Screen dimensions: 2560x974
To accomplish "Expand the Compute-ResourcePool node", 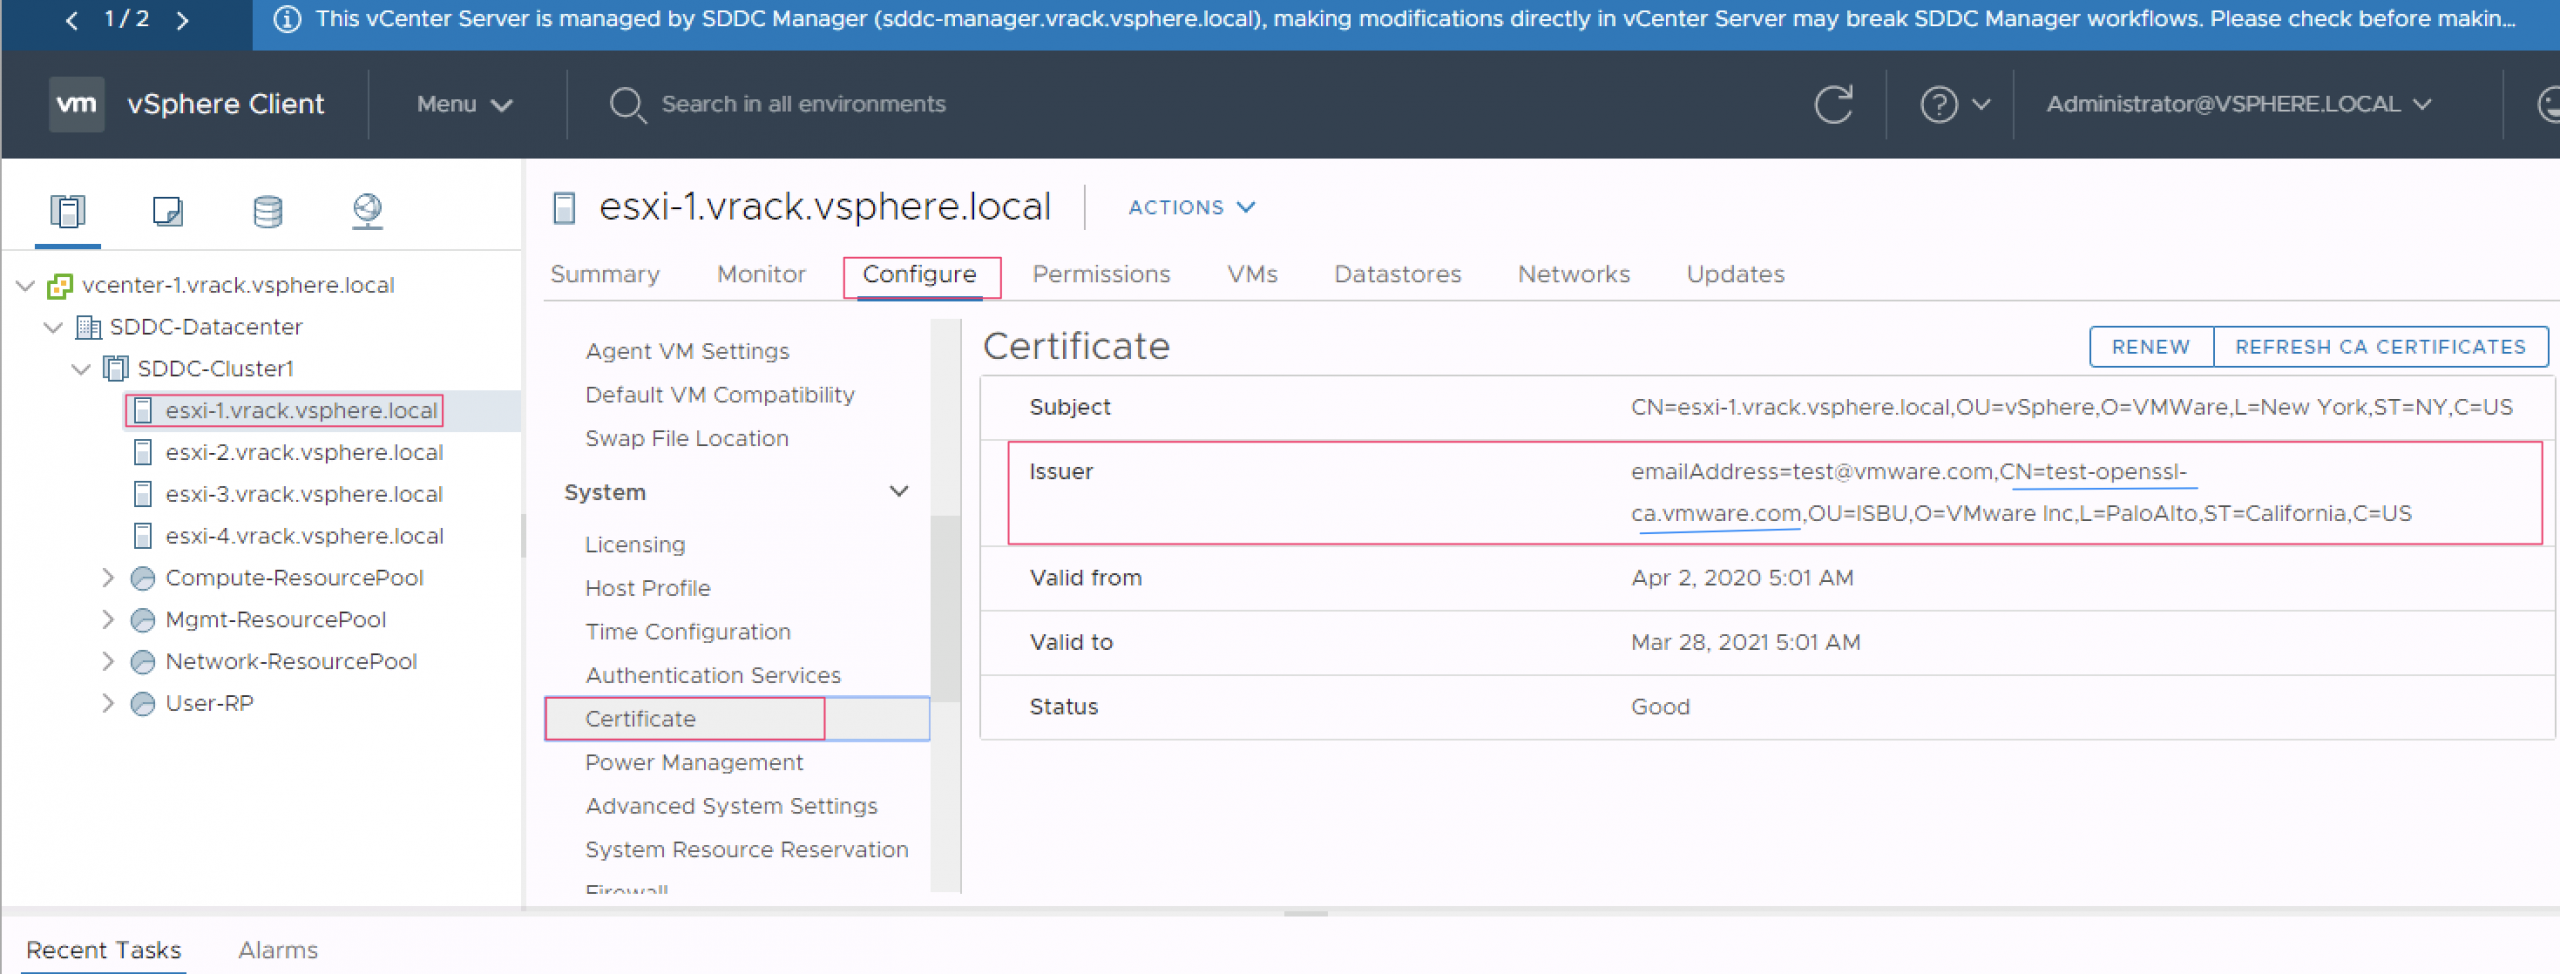I will pos(108,578).
